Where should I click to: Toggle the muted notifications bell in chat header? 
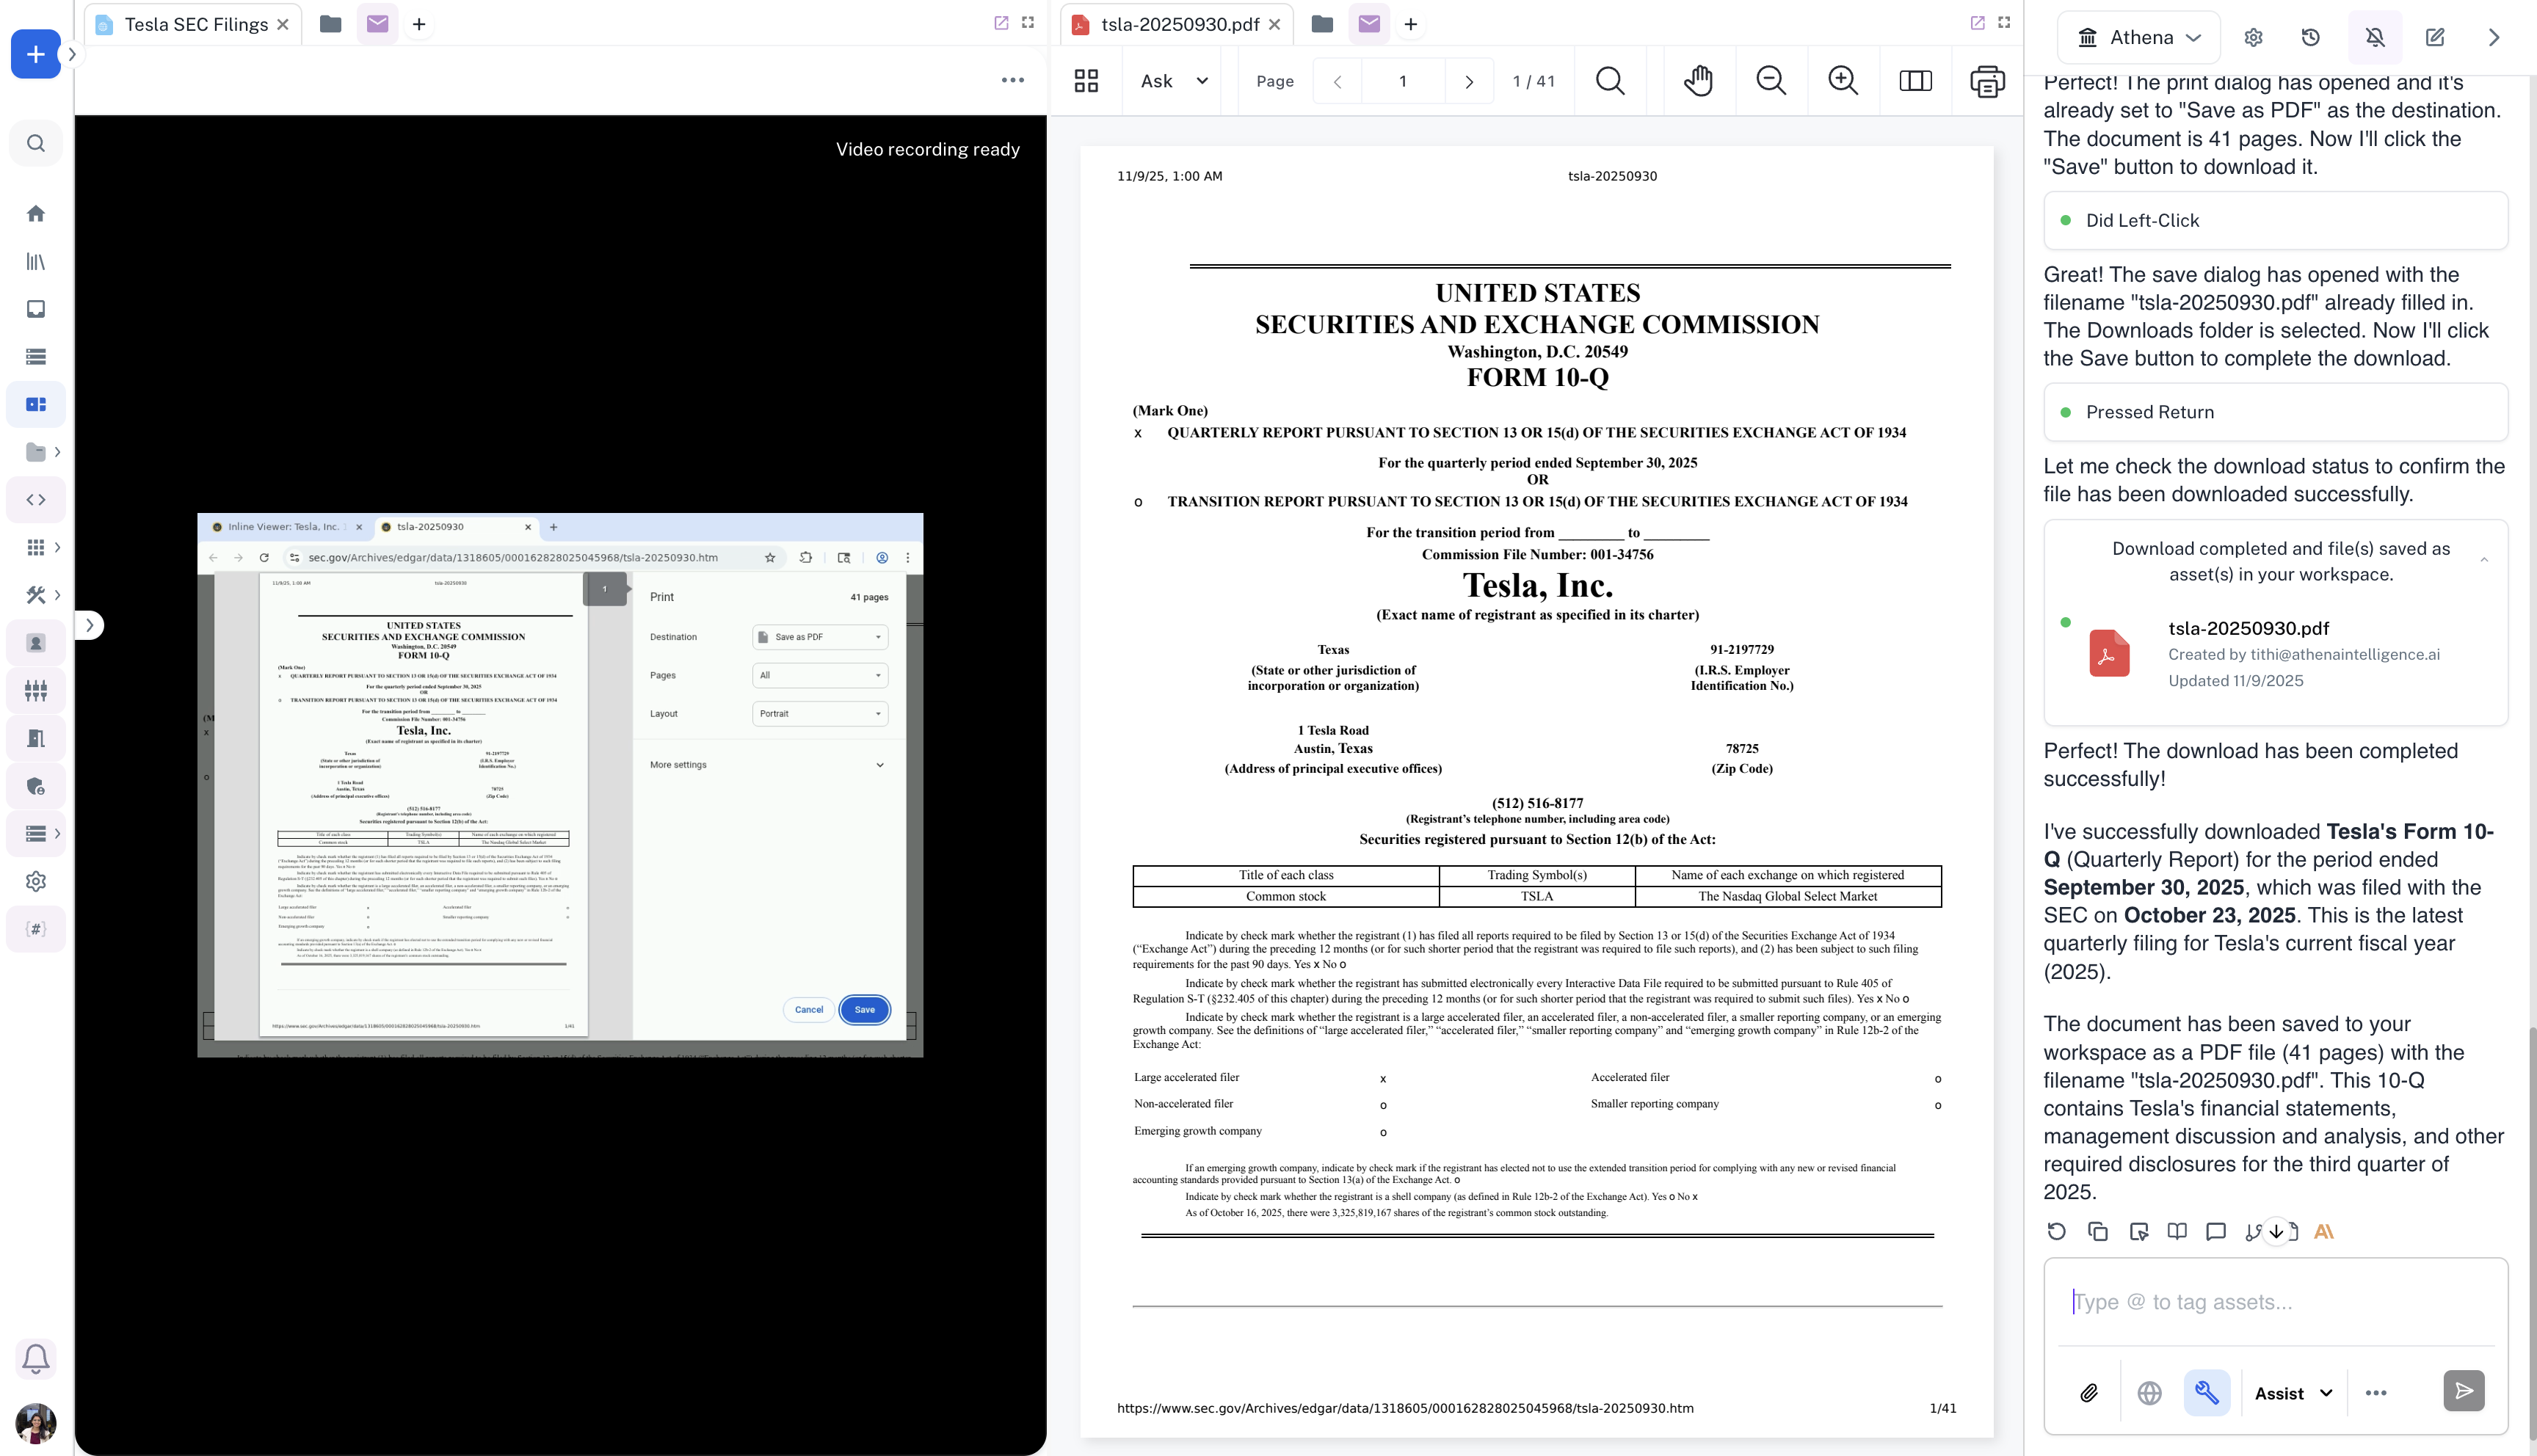[2375, 37]
